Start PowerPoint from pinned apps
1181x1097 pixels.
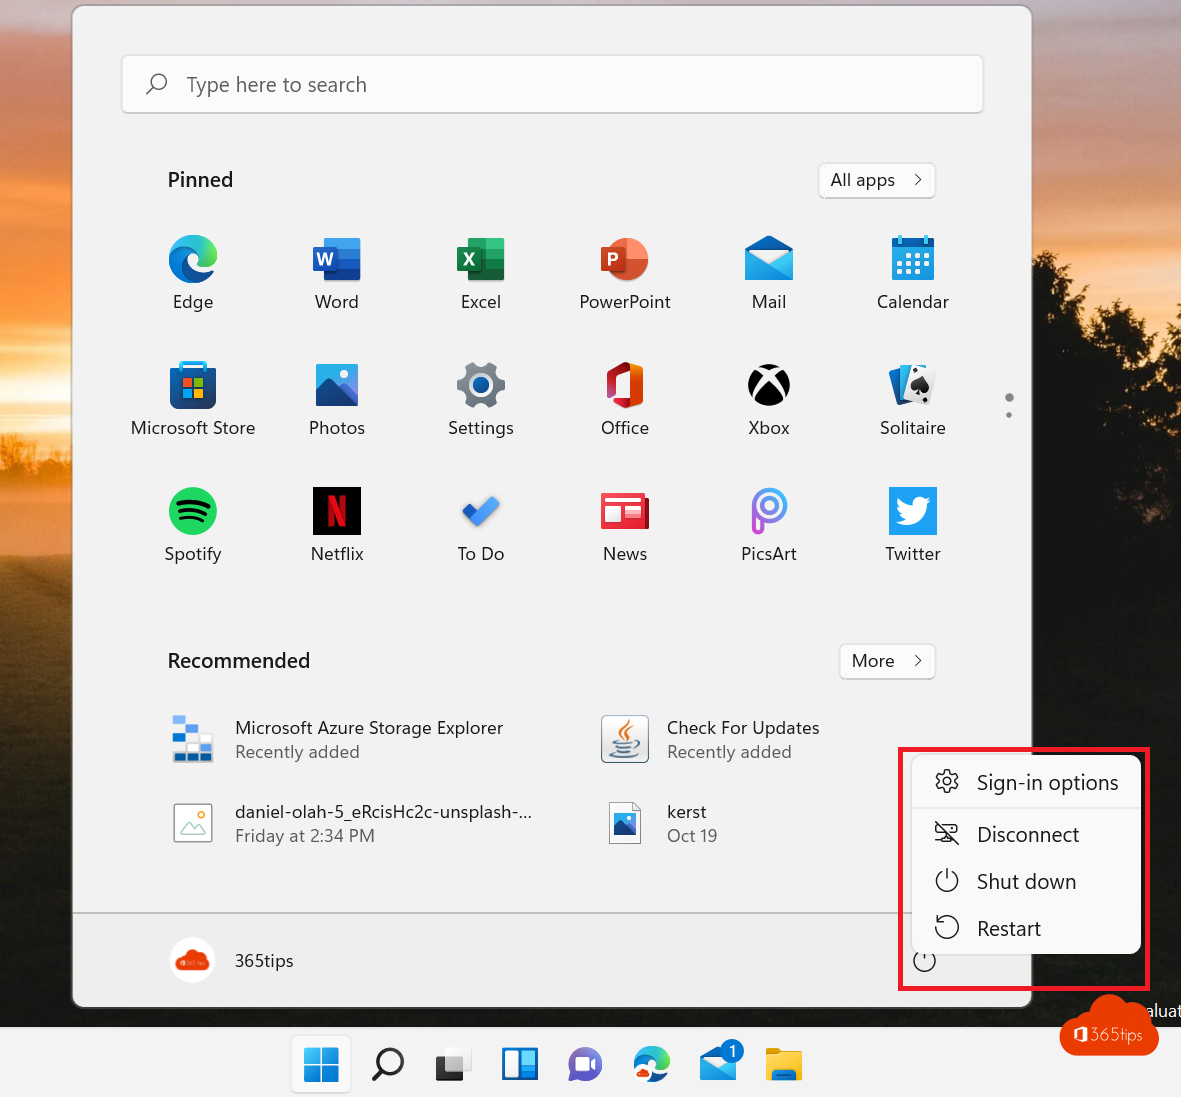coord(624,273)
